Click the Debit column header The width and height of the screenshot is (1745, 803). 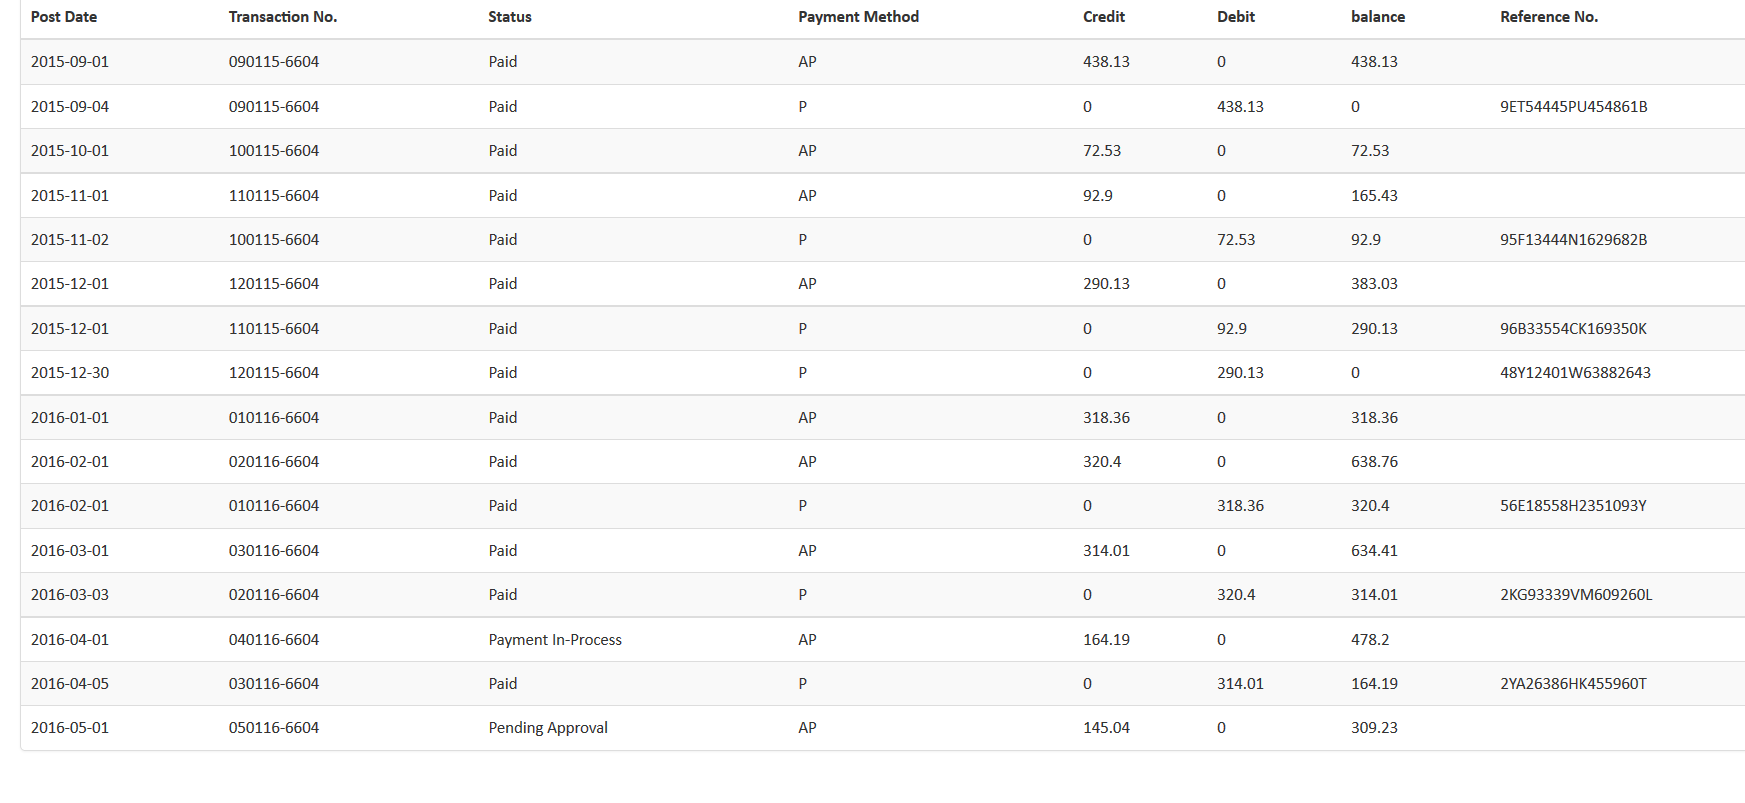[1236, 17]
